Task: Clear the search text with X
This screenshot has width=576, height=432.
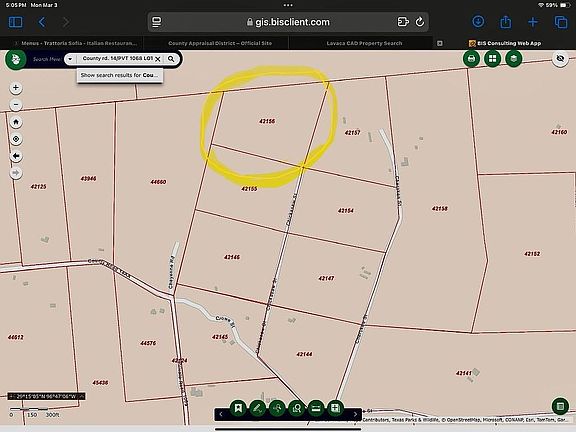Action: (158, 59)
